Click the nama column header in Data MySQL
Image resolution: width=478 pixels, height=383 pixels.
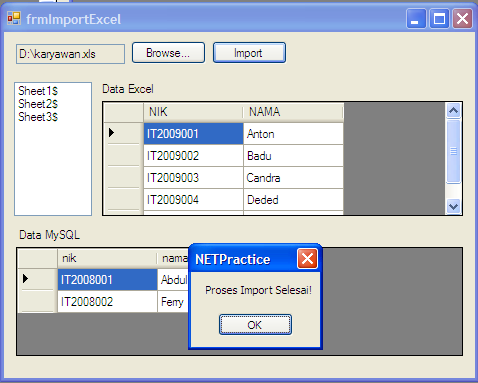173,258
